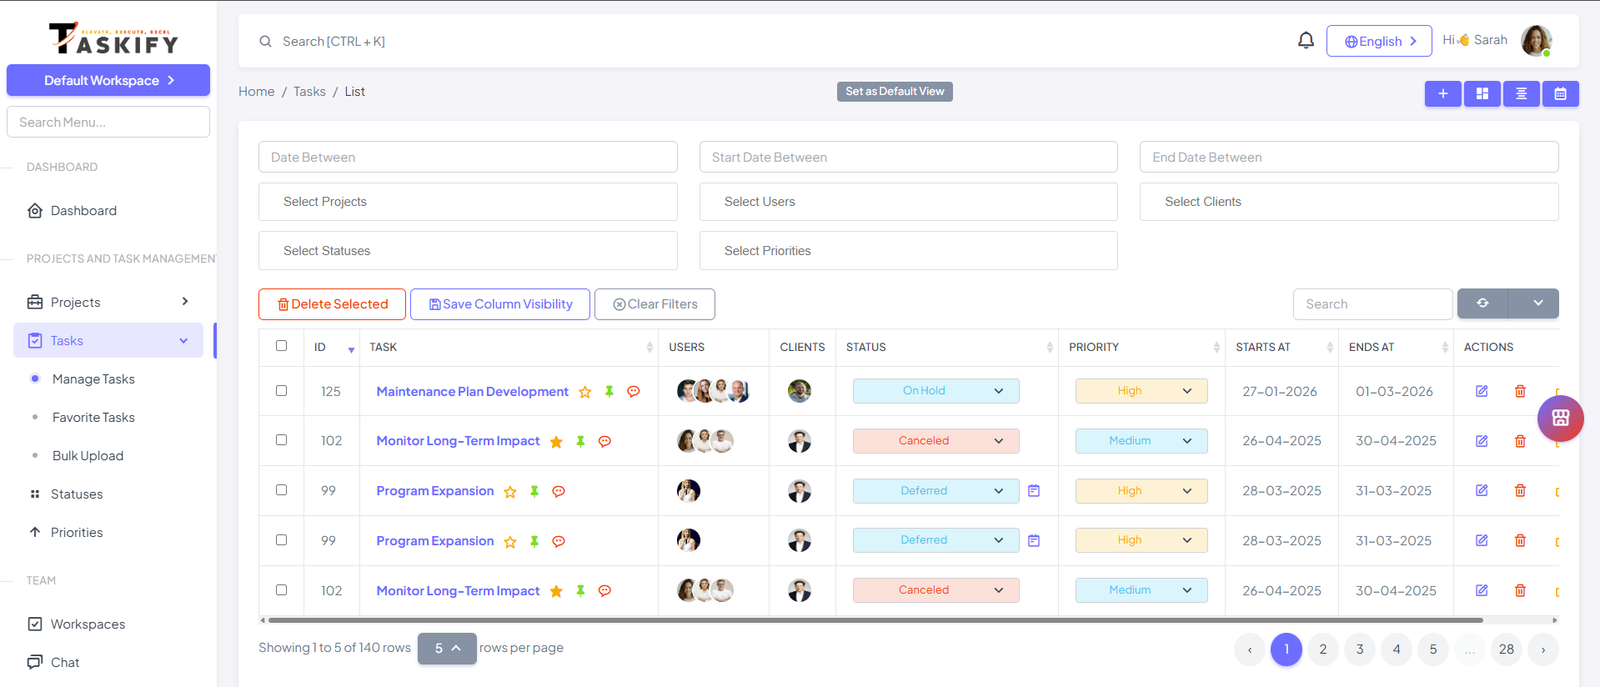This screenshot has height=687, width=1600.
Task: Open Bulk Upload submenu item
Action: point(88,456)
